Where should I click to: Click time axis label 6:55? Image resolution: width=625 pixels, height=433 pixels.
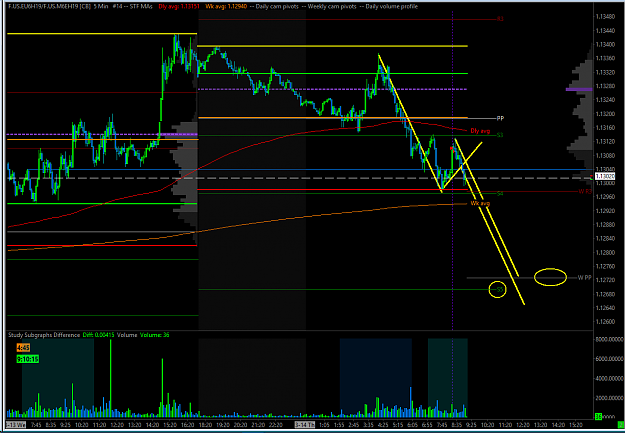click(x=427, y=425)
